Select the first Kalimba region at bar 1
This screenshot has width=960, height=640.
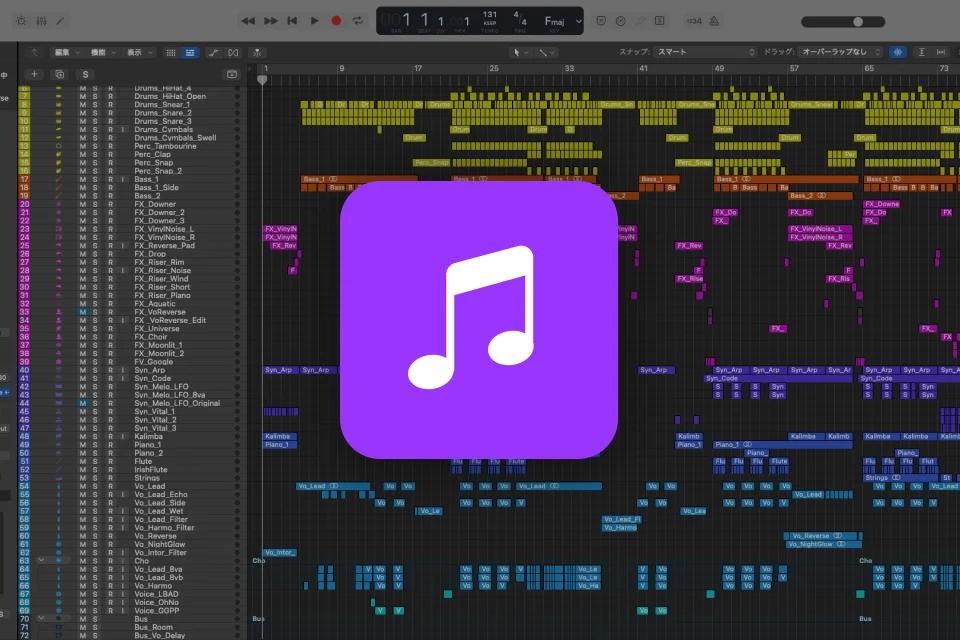(280, 437)
